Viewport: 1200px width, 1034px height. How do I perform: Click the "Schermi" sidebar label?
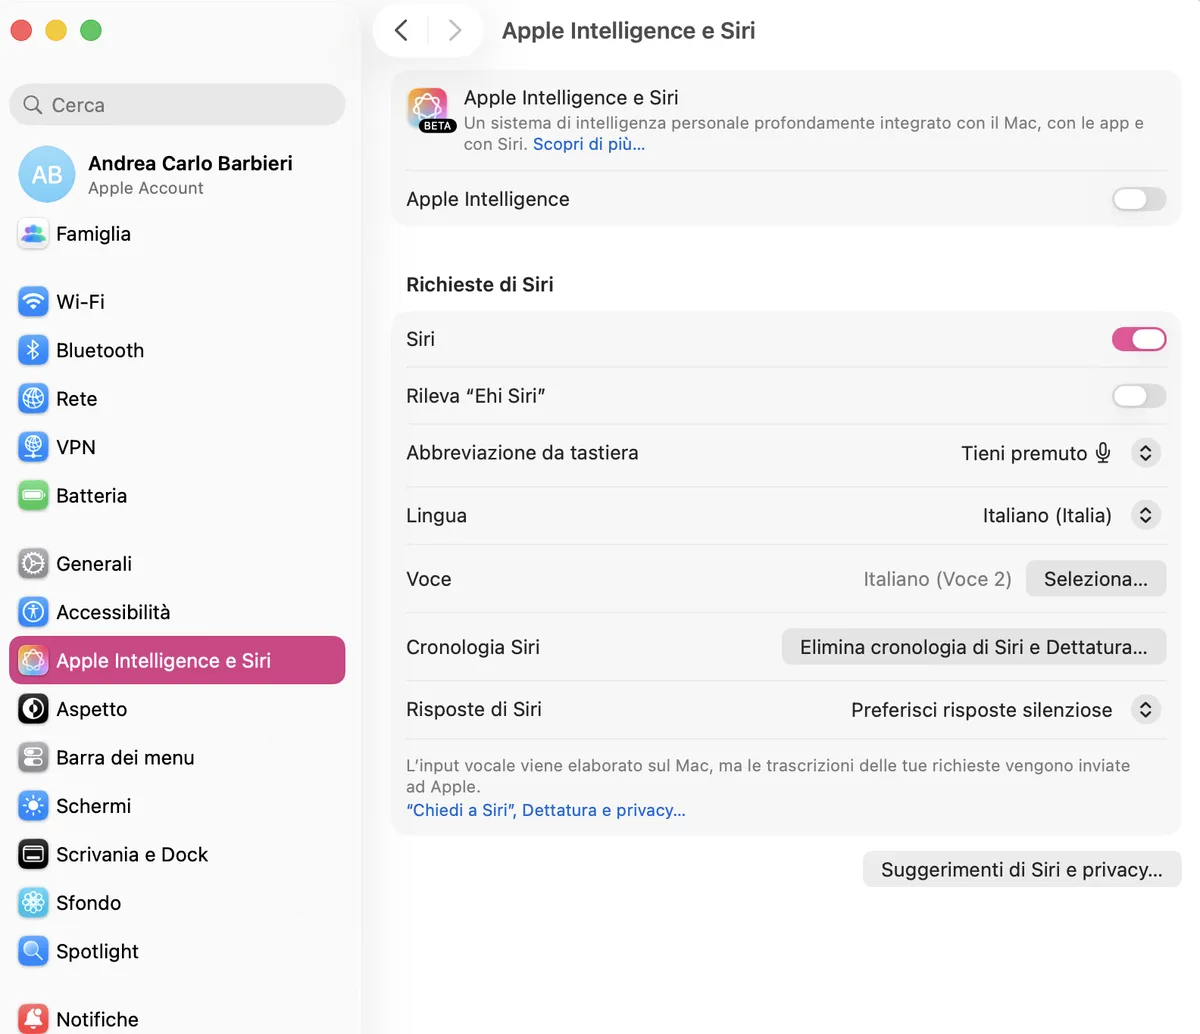94,806
